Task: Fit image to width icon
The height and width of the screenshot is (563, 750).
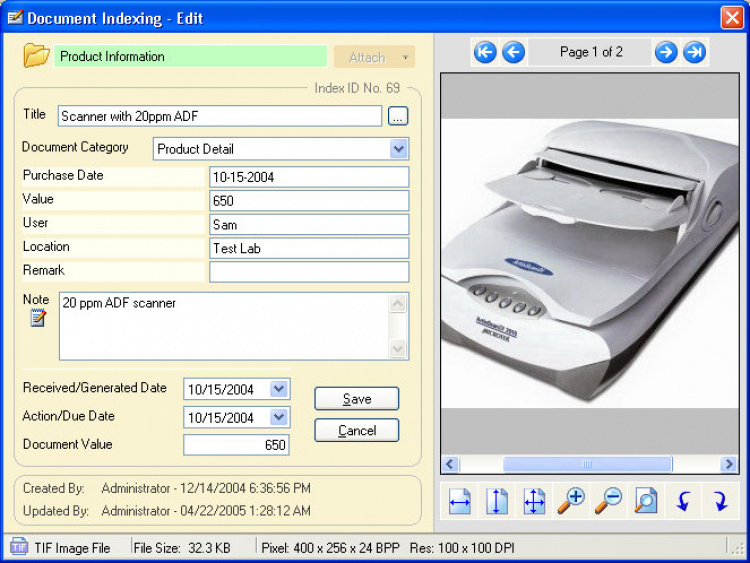Action: [x=460, y=501]
